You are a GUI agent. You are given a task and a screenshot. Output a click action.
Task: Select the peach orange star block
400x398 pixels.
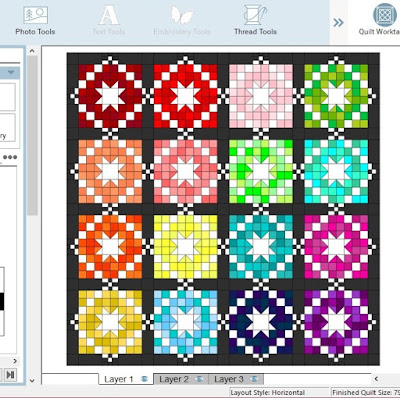[110, 172]
